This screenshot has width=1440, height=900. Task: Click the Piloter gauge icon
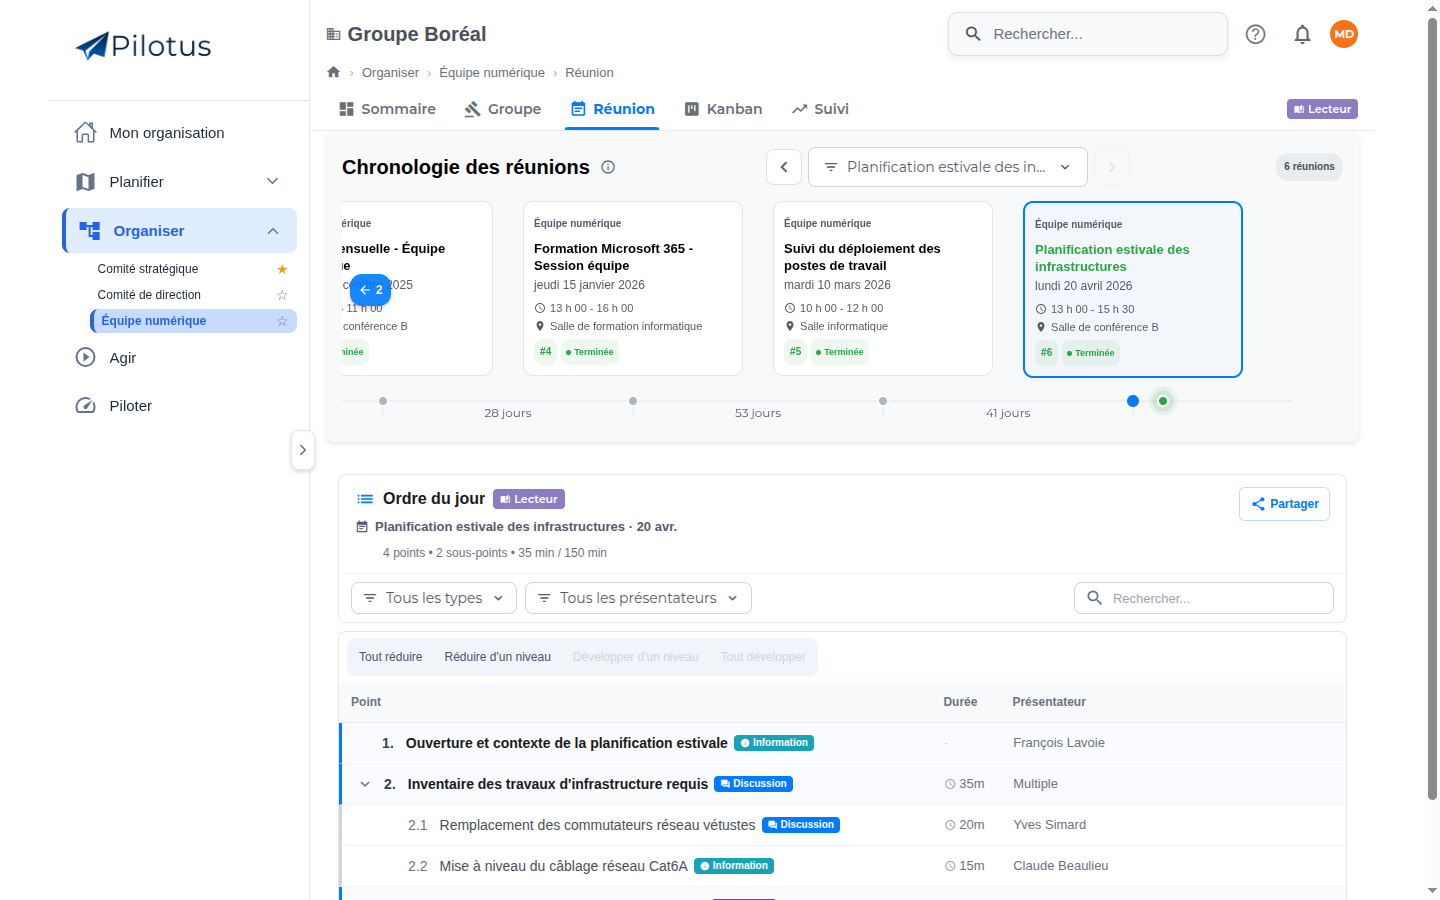click(86, 405)
